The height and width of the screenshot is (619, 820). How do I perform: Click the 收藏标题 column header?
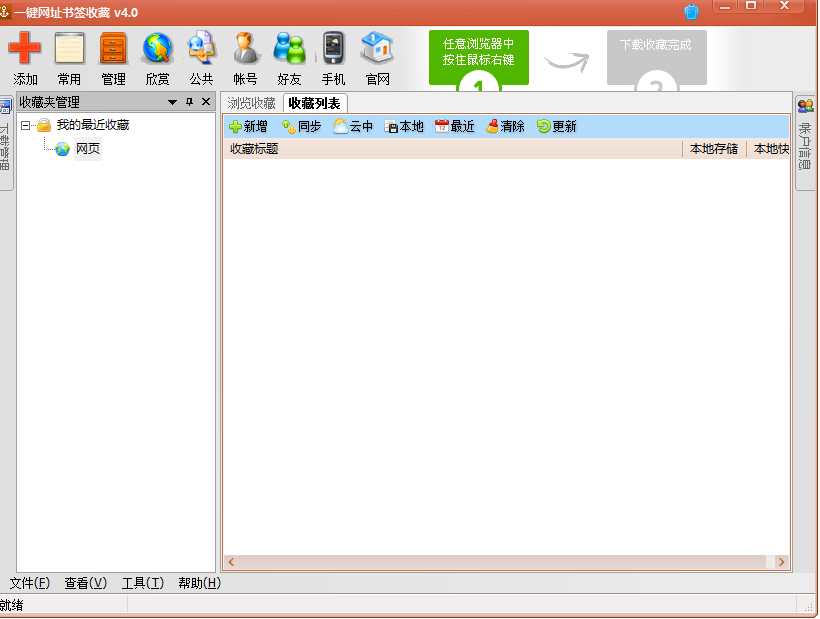click(x=254, y=149)
